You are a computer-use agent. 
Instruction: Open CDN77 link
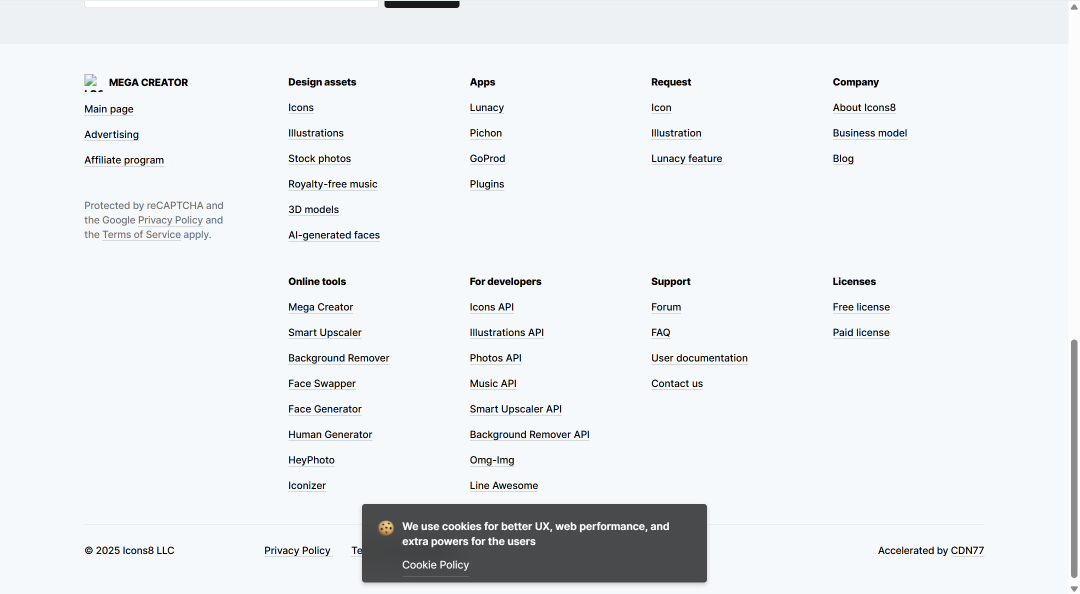967,551
